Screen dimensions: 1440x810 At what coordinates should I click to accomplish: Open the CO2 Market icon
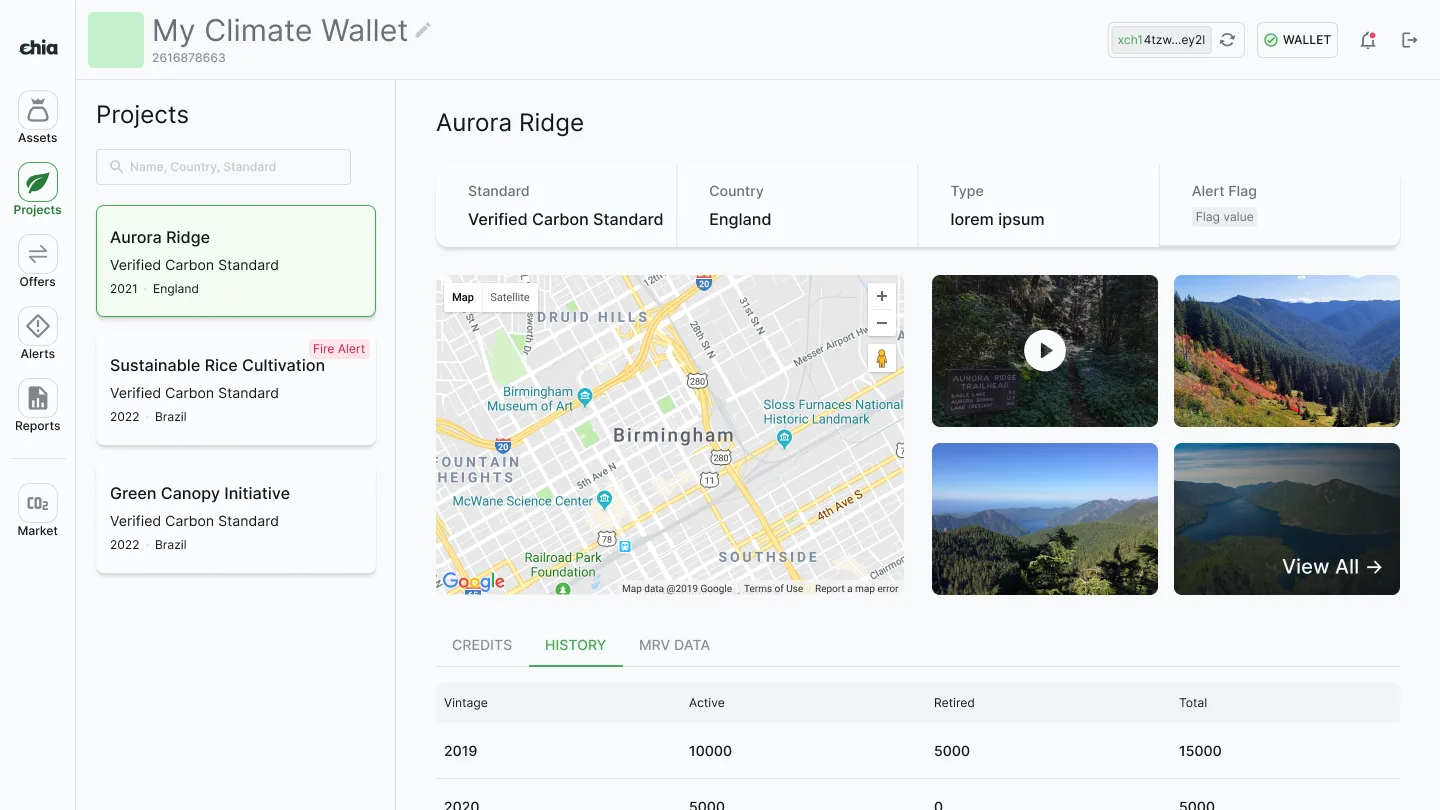coord(38,503)
